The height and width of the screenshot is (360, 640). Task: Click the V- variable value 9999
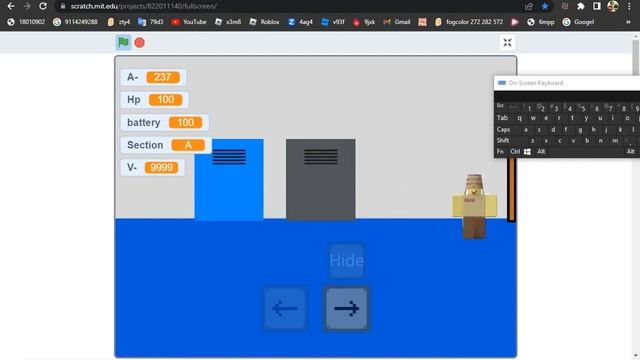(x=161, y=167)
